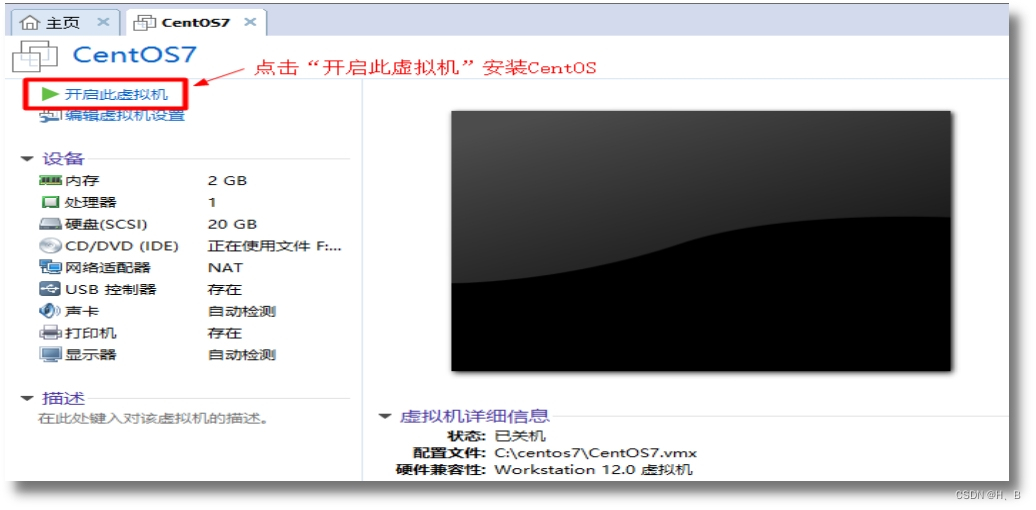Start VM via 开启此虚拟机 link
Screen dimensions: 1036x510
click(116, 94)
